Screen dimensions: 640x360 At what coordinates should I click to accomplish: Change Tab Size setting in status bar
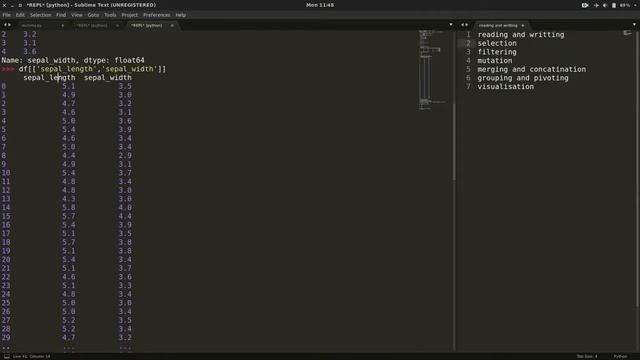tap(587, 356)
